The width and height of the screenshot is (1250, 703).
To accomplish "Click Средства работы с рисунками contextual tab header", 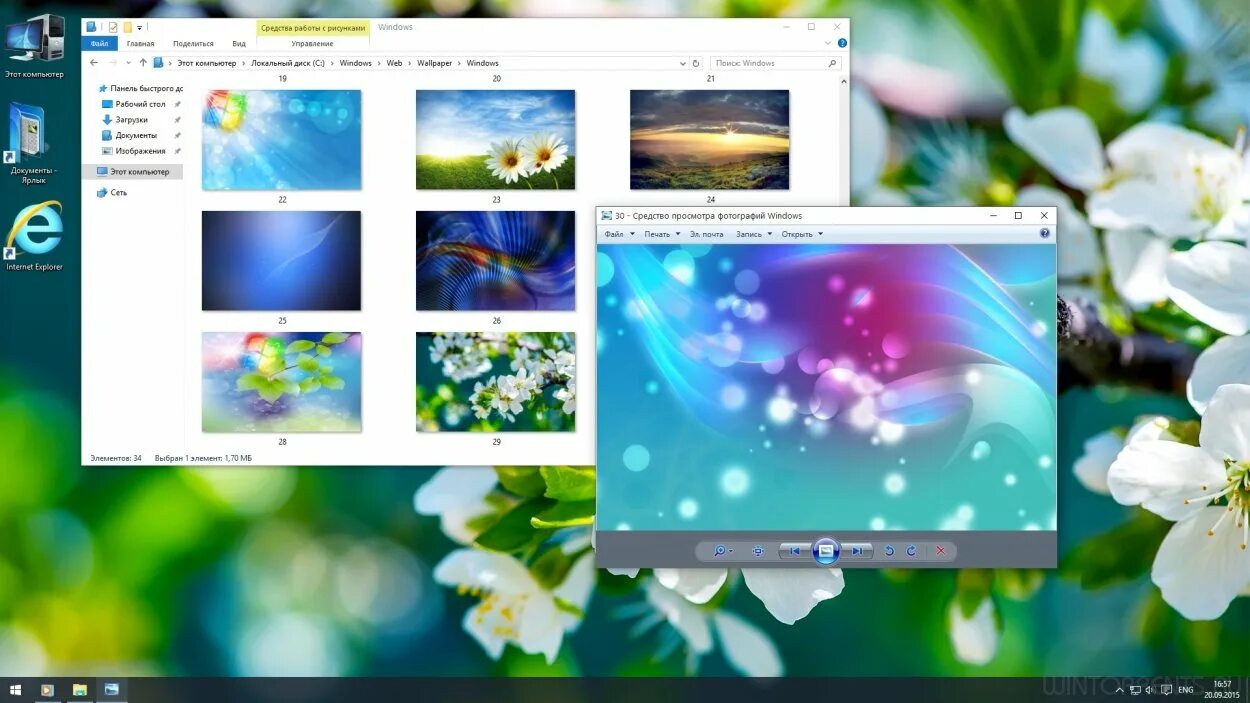I will tap(313, 28).
